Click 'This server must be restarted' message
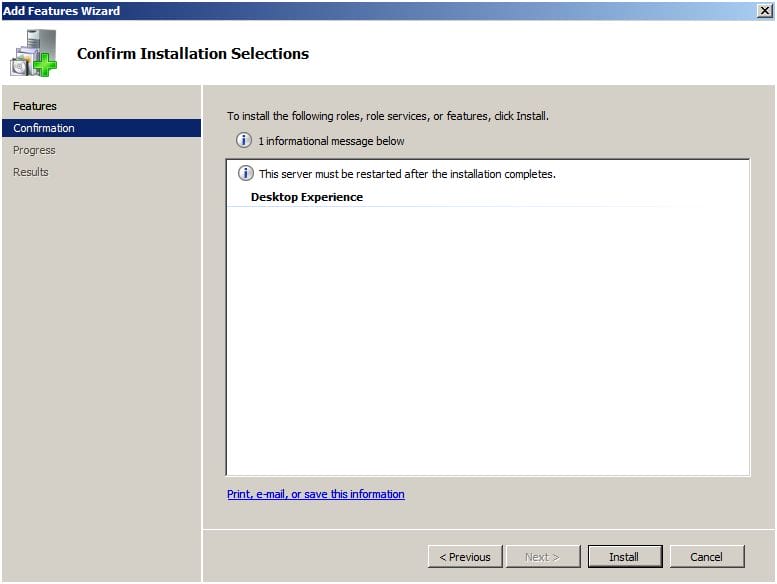The height and width of the screenshot is (584, 777). [x=407, y=174]
